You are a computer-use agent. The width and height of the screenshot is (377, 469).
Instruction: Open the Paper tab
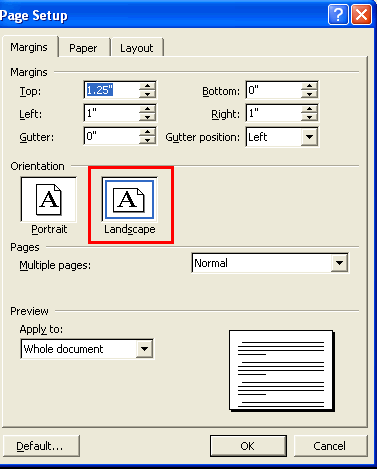(x=83, y=48)
